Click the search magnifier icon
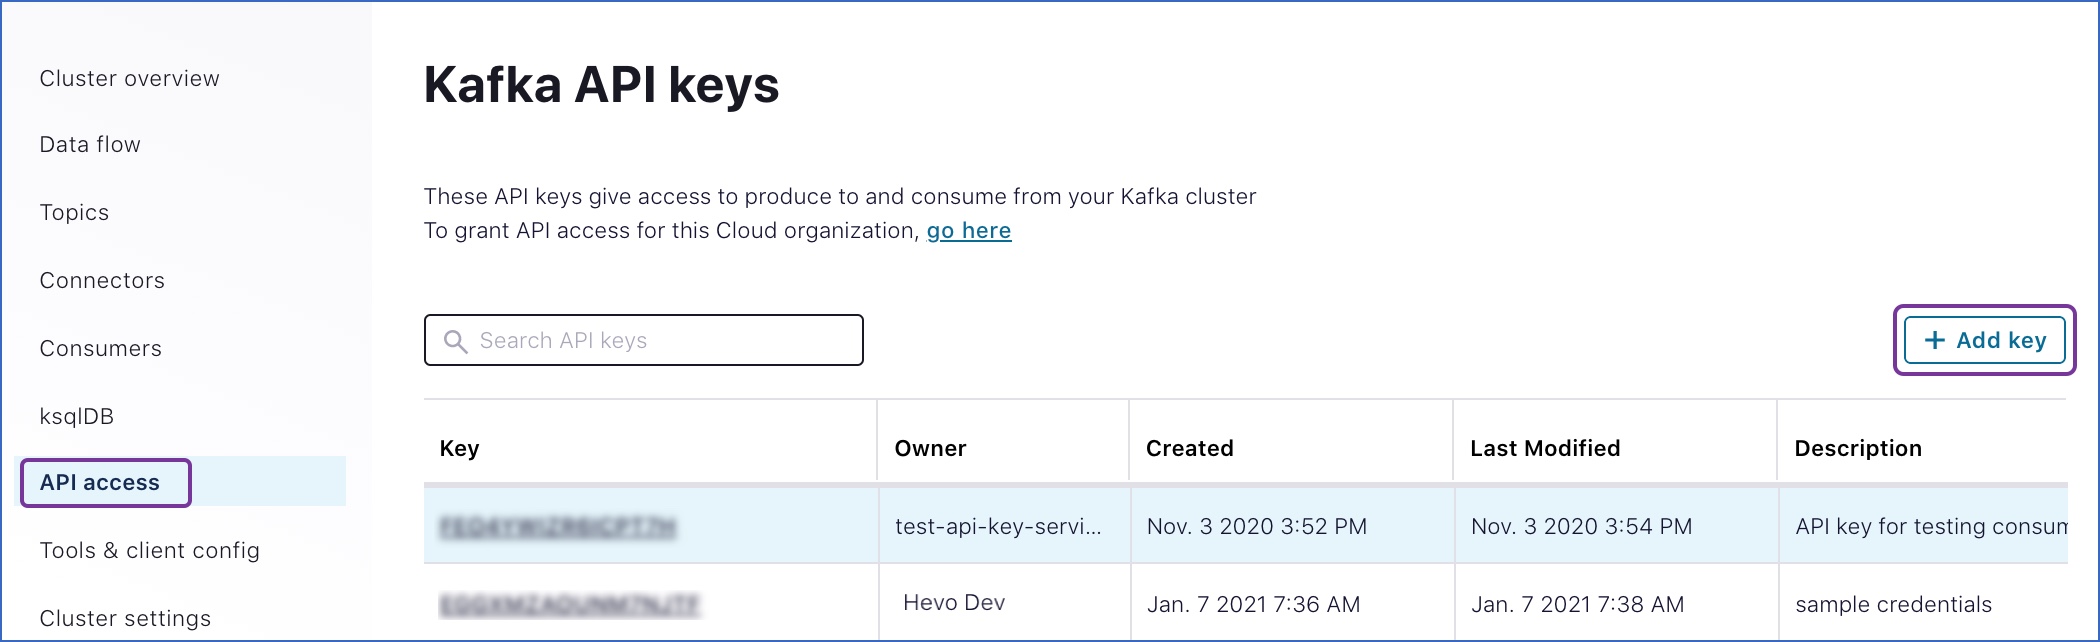This screenshot has width=2100, height=642. [x=456, y=340]
